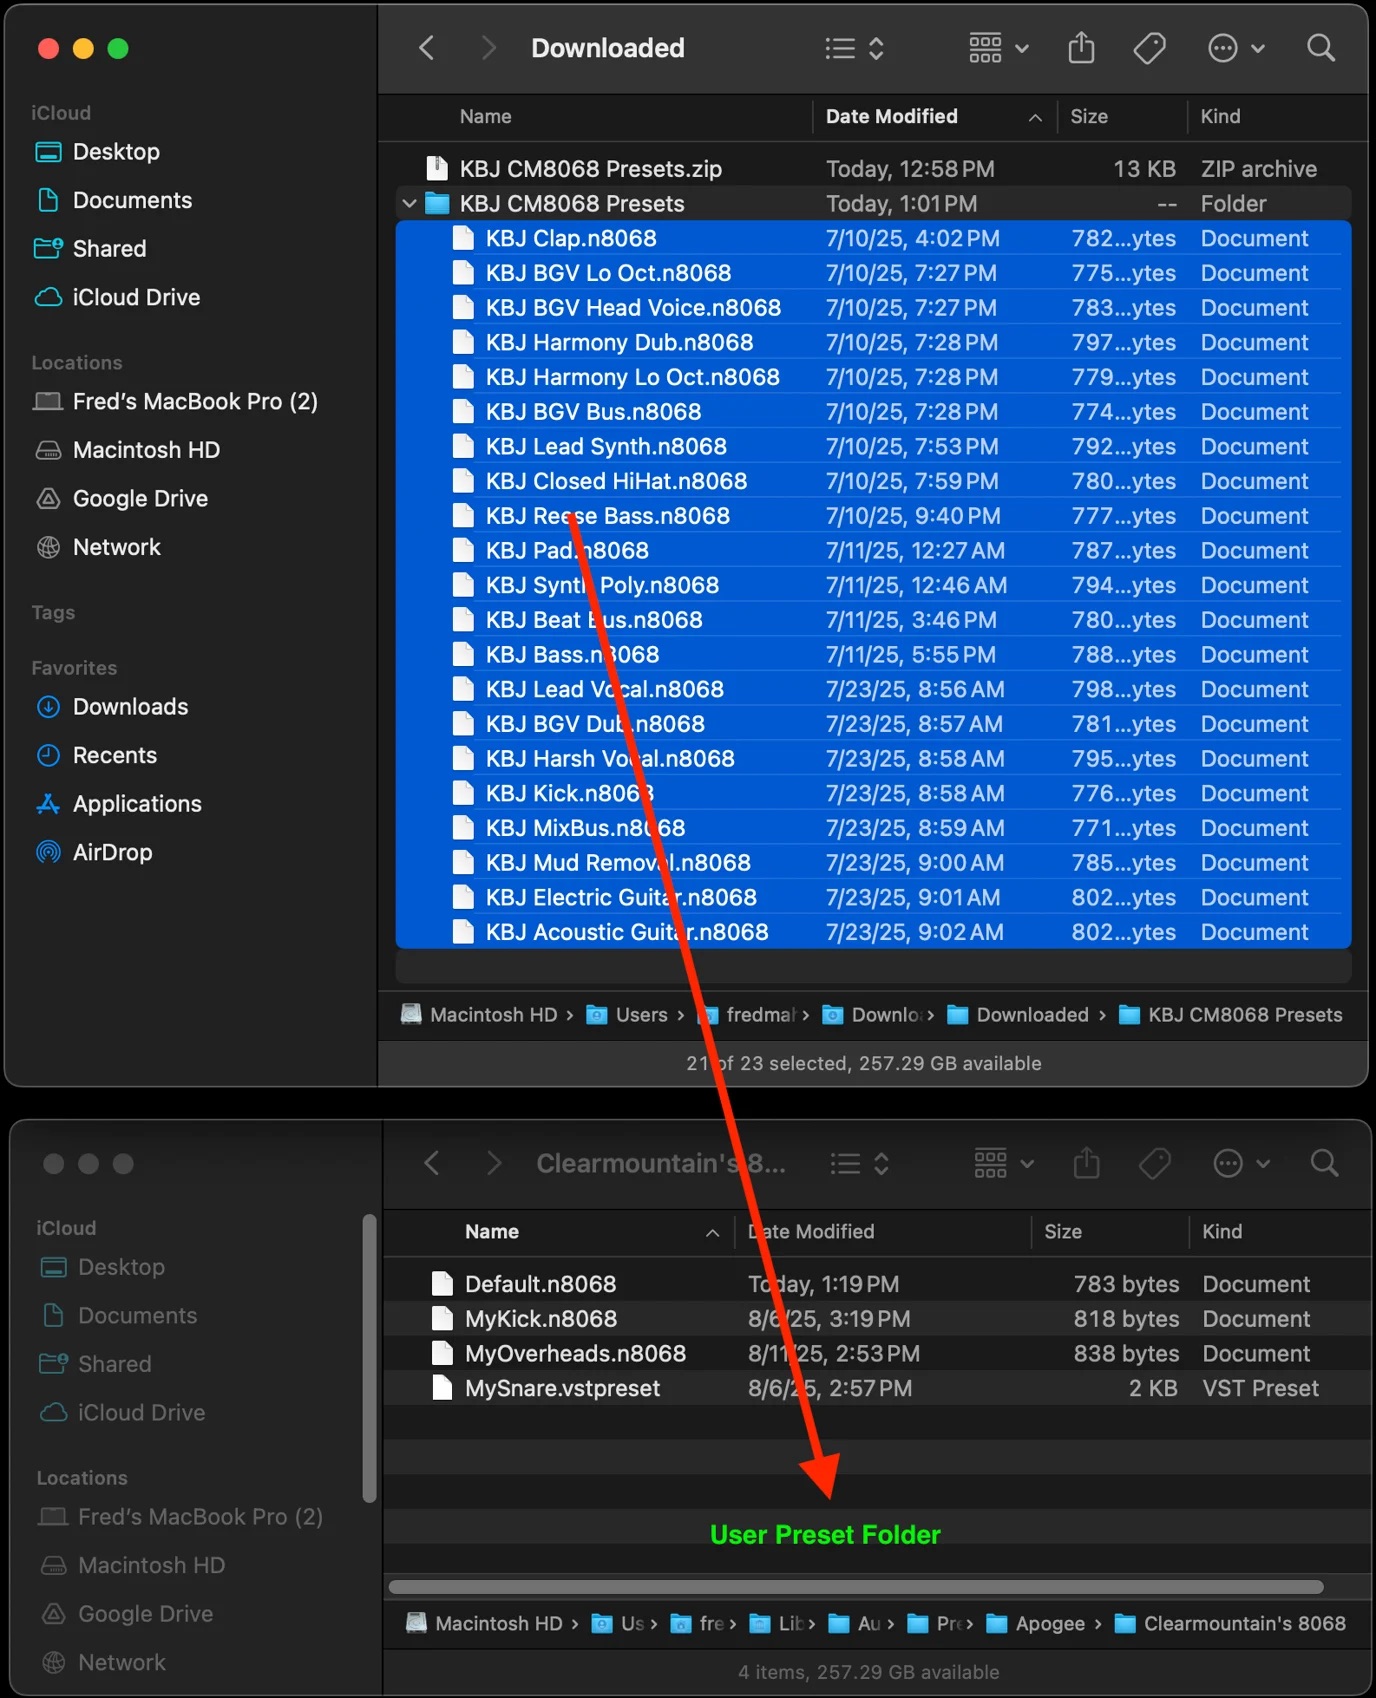Click Tags icon in Clearmountain's window
Viewport: 1376px width, 1698px height.
tap(1154, 1163)
